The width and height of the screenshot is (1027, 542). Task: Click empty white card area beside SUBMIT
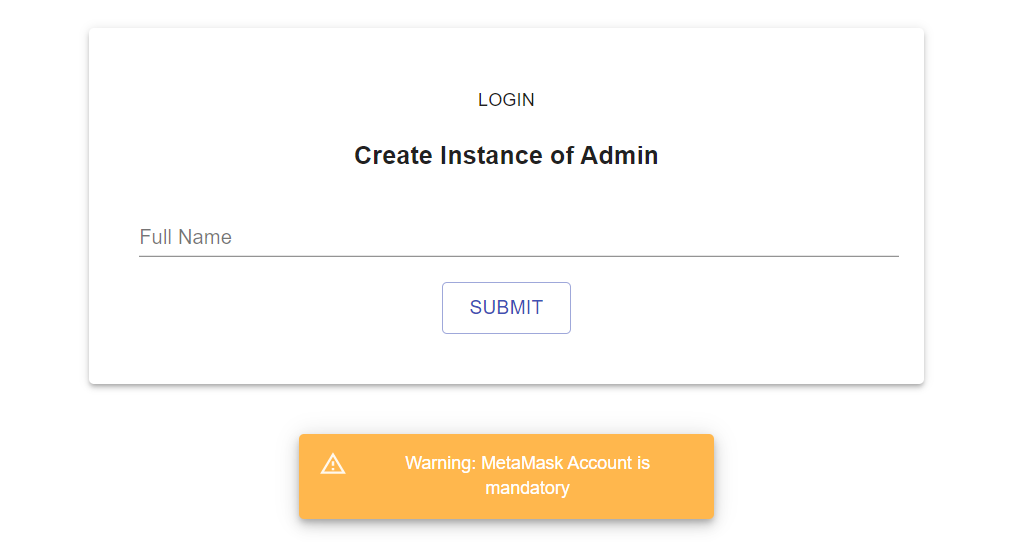(720, 308)
